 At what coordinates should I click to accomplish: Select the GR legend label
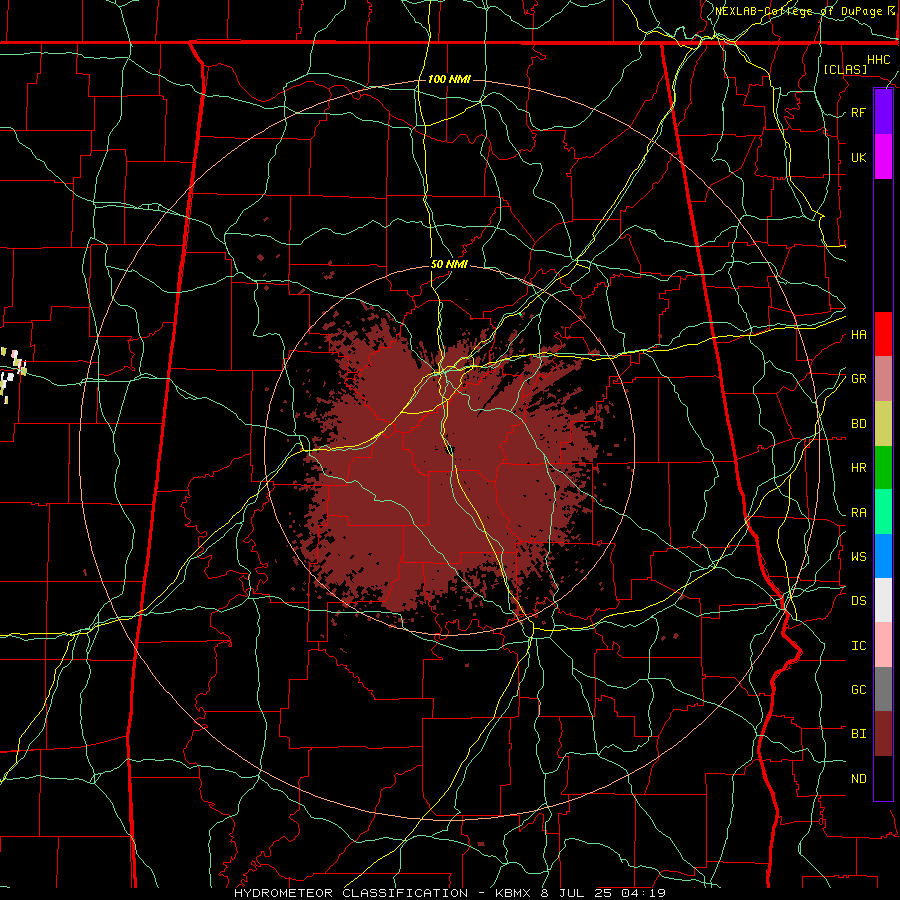[858, 379]
